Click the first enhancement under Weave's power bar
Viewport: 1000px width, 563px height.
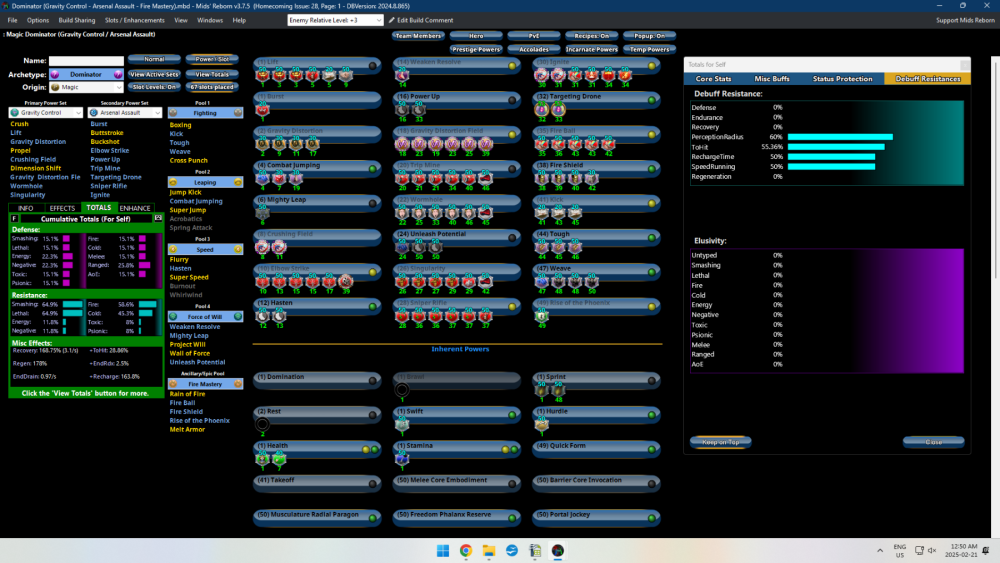pos(541,281)
